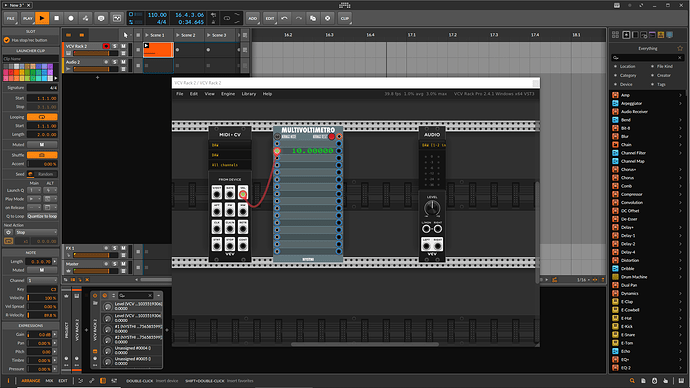Click the transport Play button

tap(42, 18)
